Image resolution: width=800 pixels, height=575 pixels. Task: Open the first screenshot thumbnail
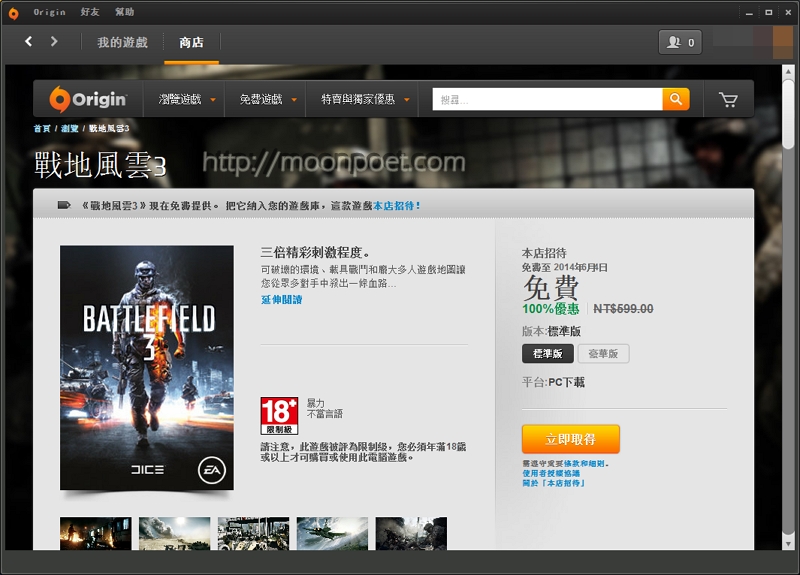point(96,533)
